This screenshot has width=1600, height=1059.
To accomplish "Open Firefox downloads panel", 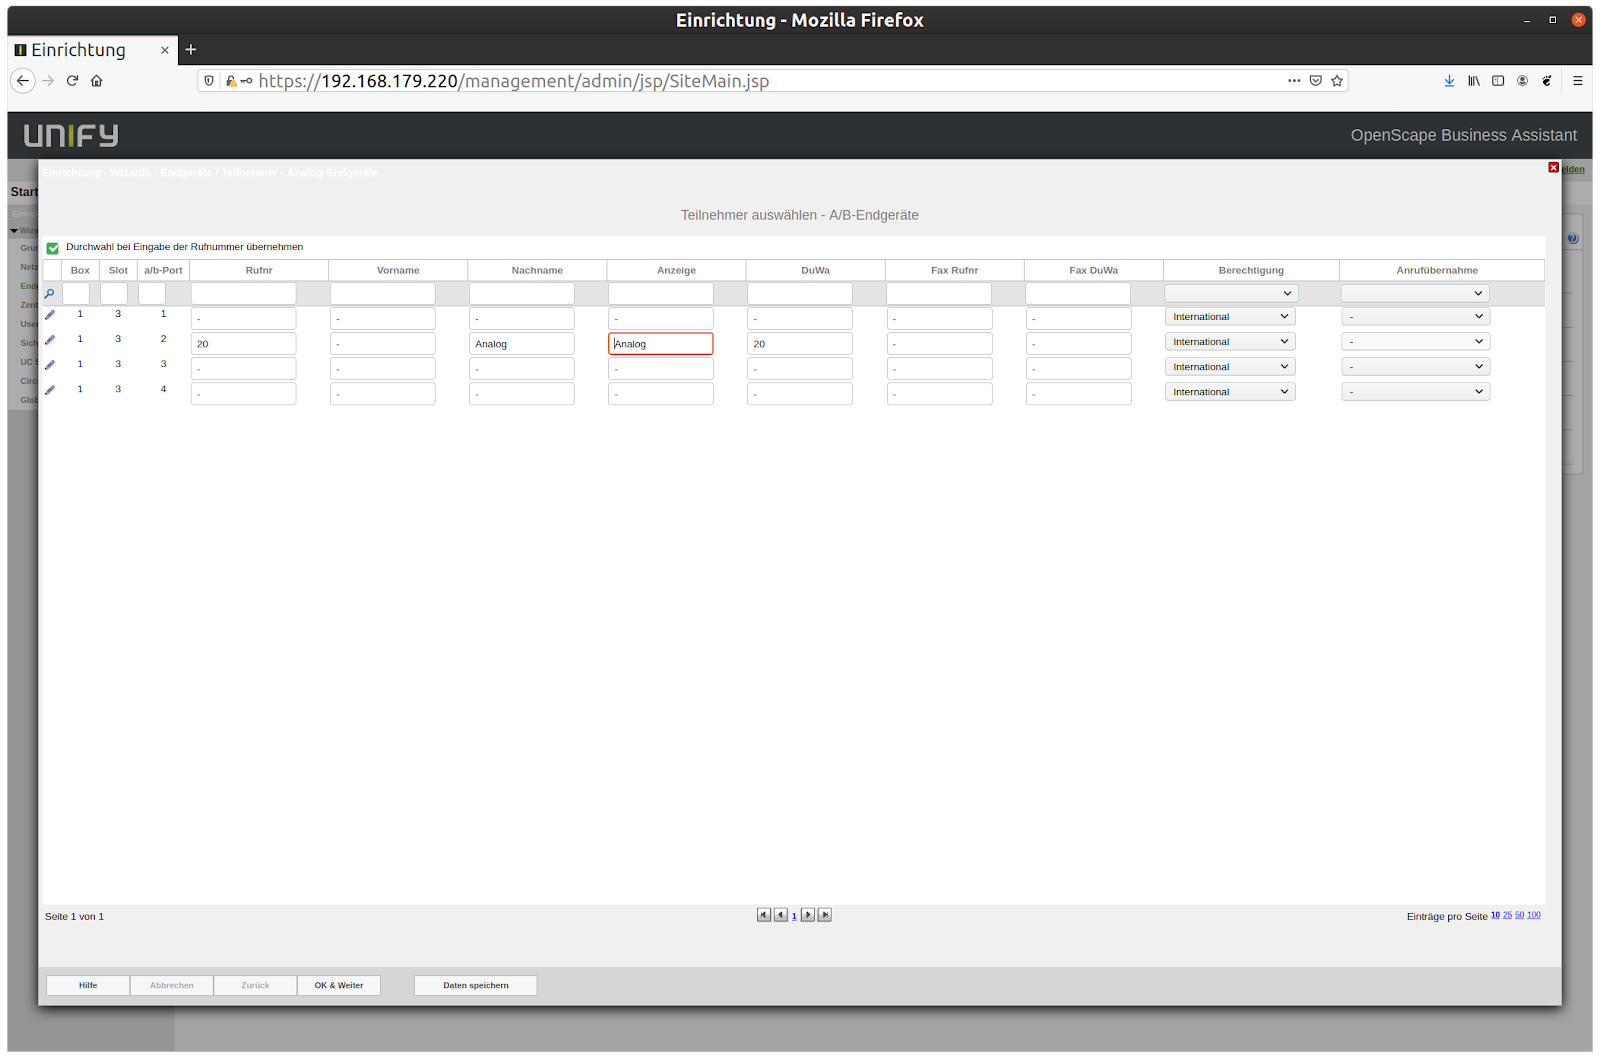I will click(1449, 81).
